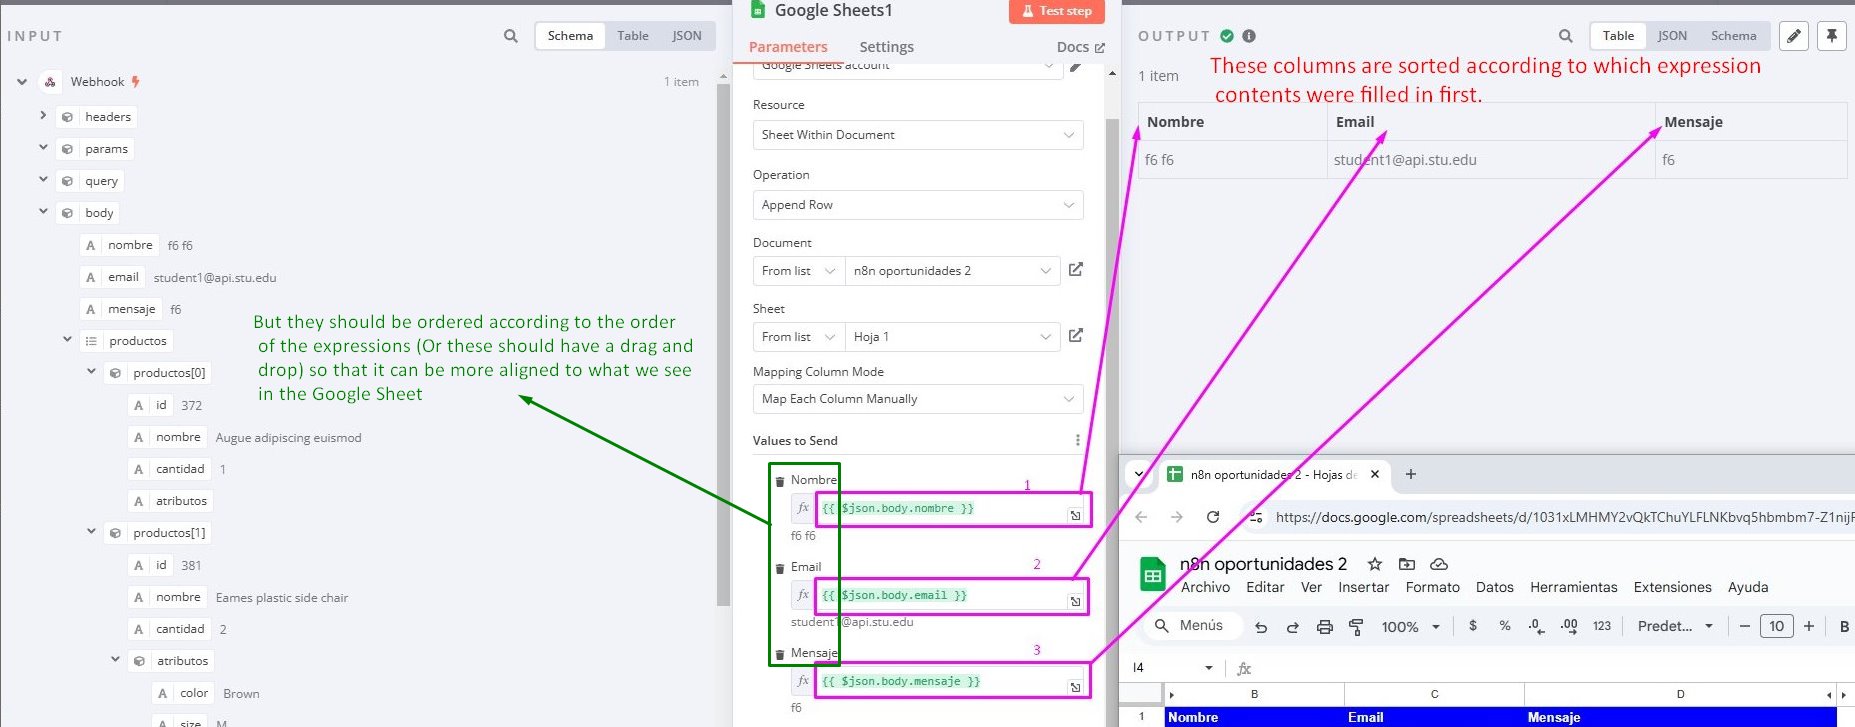Toggle the params tree item

pos(43,148)
